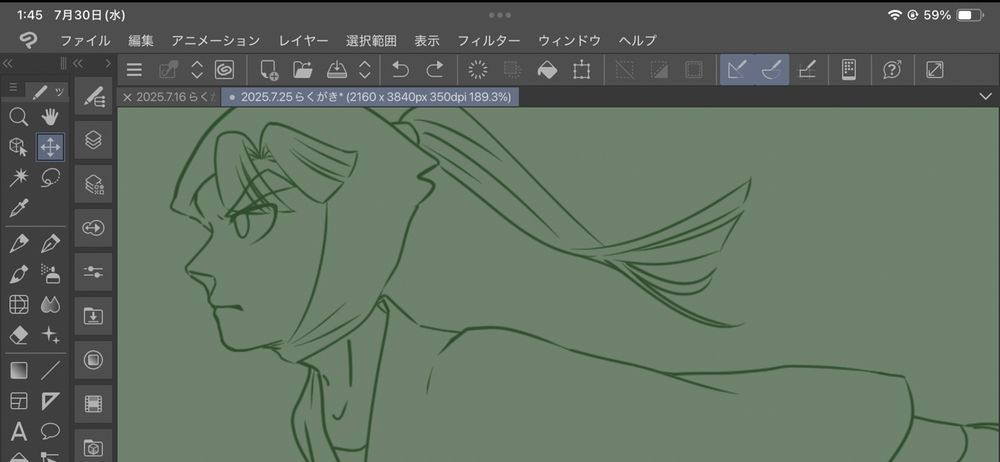Click the Scale/Rotate transform icon
This screenshot has width=1000, height=462.
pyautogui.click(x=581, y=70)
